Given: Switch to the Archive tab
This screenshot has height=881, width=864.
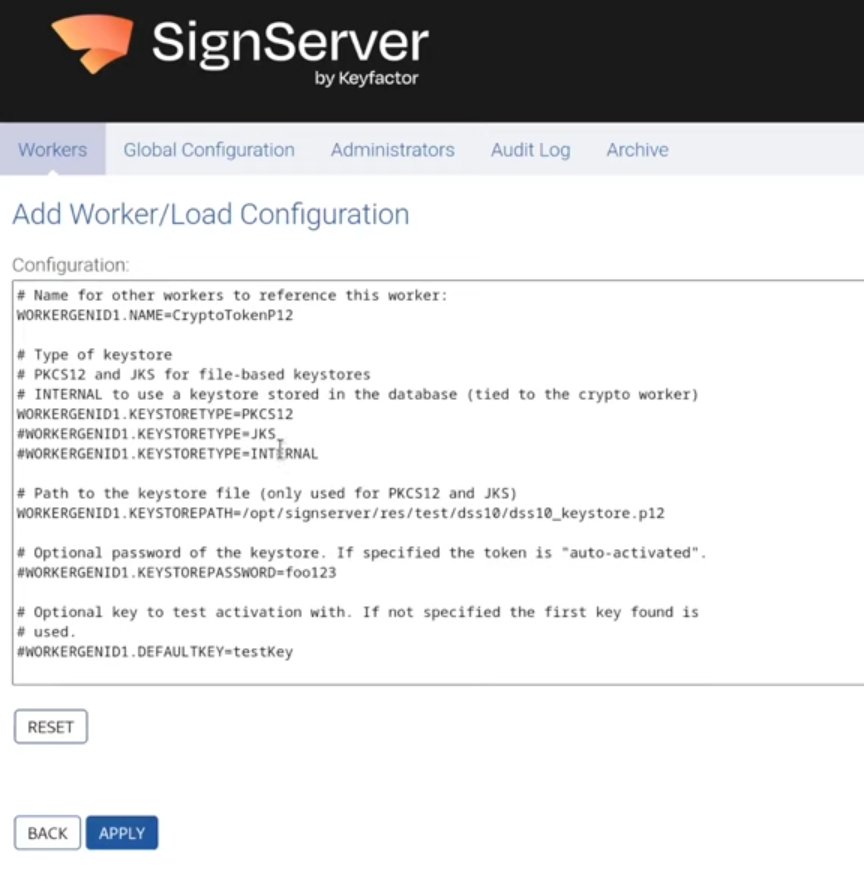Looking at the screenshot, I should (x=637, y=149).
